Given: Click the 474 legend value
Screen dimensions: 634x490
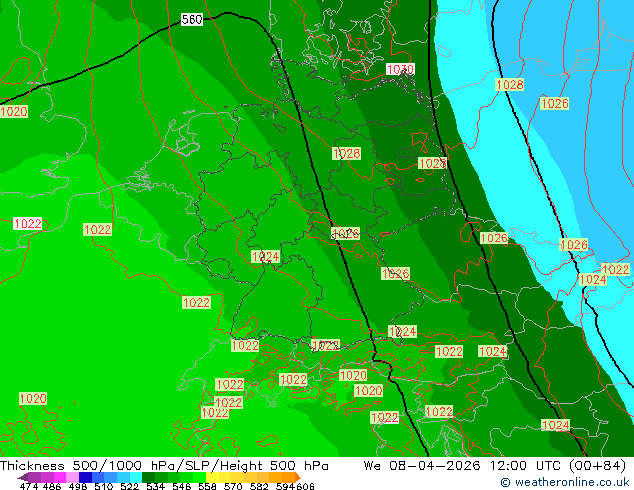Looking at the screenshot, I should click(x=29, y=486).
